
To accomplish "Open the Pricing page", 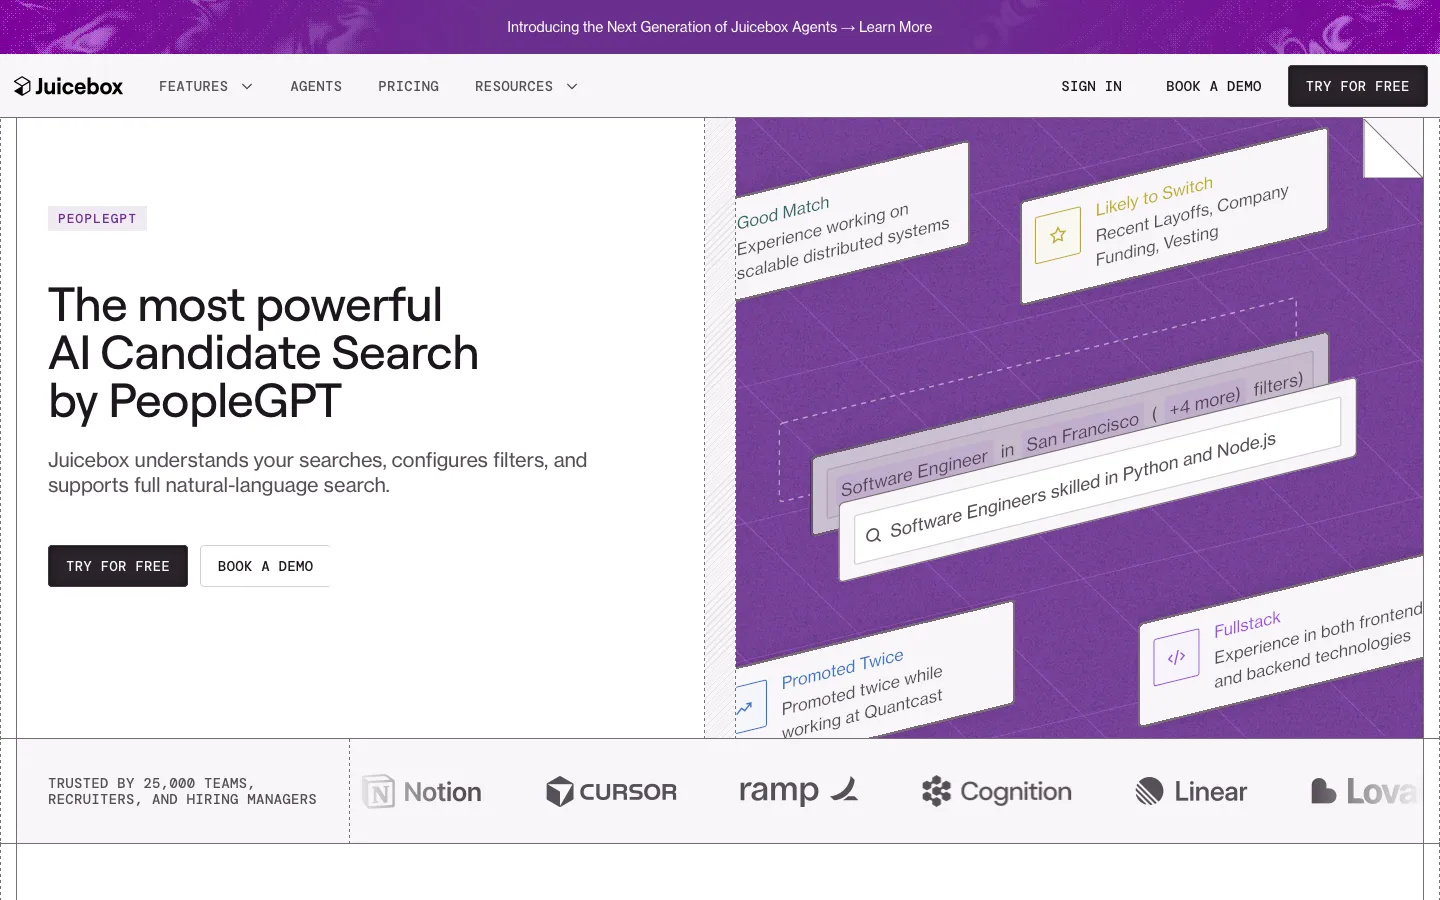I will pos(408,86).
